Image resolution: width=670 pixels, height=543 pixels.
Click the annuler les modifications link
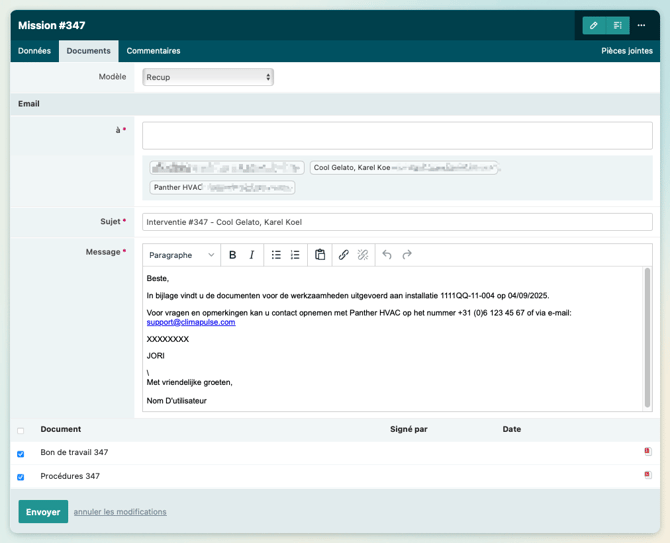click(x=120, y=512)
